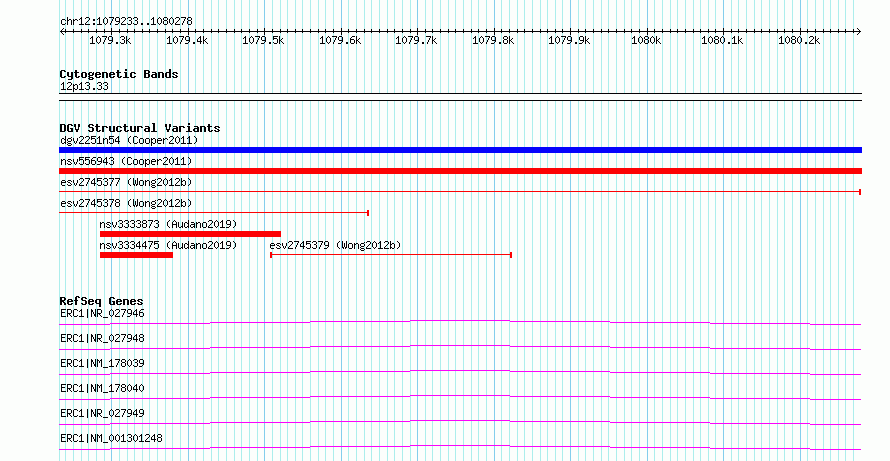The image size is (890, 461).
Task: Click the esv2745378 variant line
Action: point(214,213)
